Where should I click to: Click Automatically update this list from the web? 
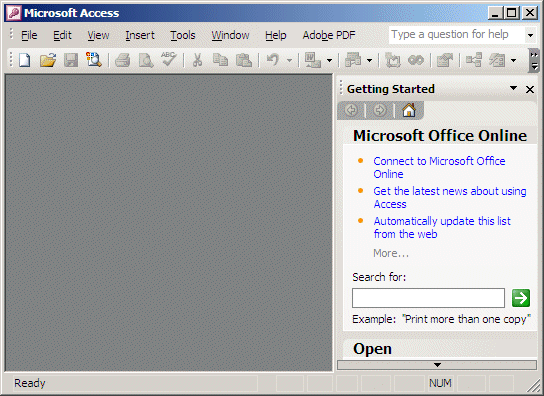click(442, 227)
